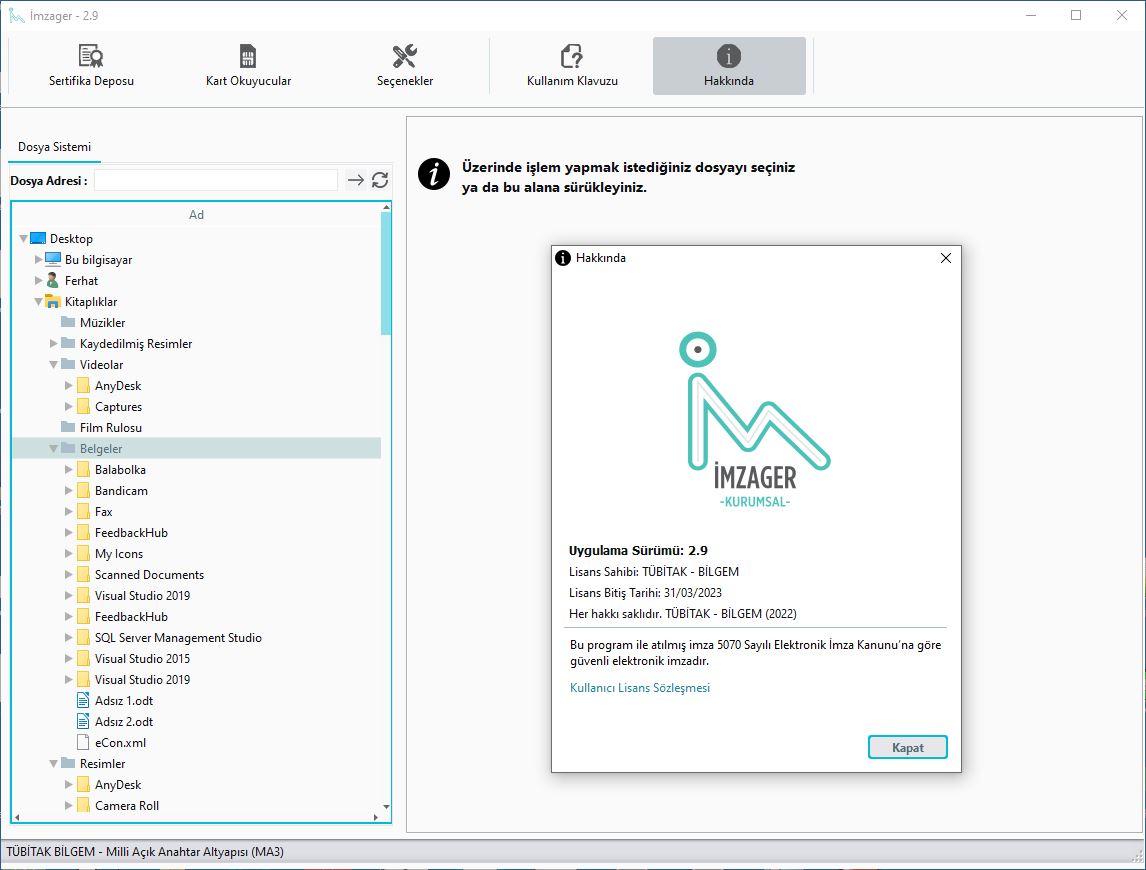Click the Kitaplıklar libraries icon
The image size is (1146, 870).
pyautogui.click(x=53, y=302)
